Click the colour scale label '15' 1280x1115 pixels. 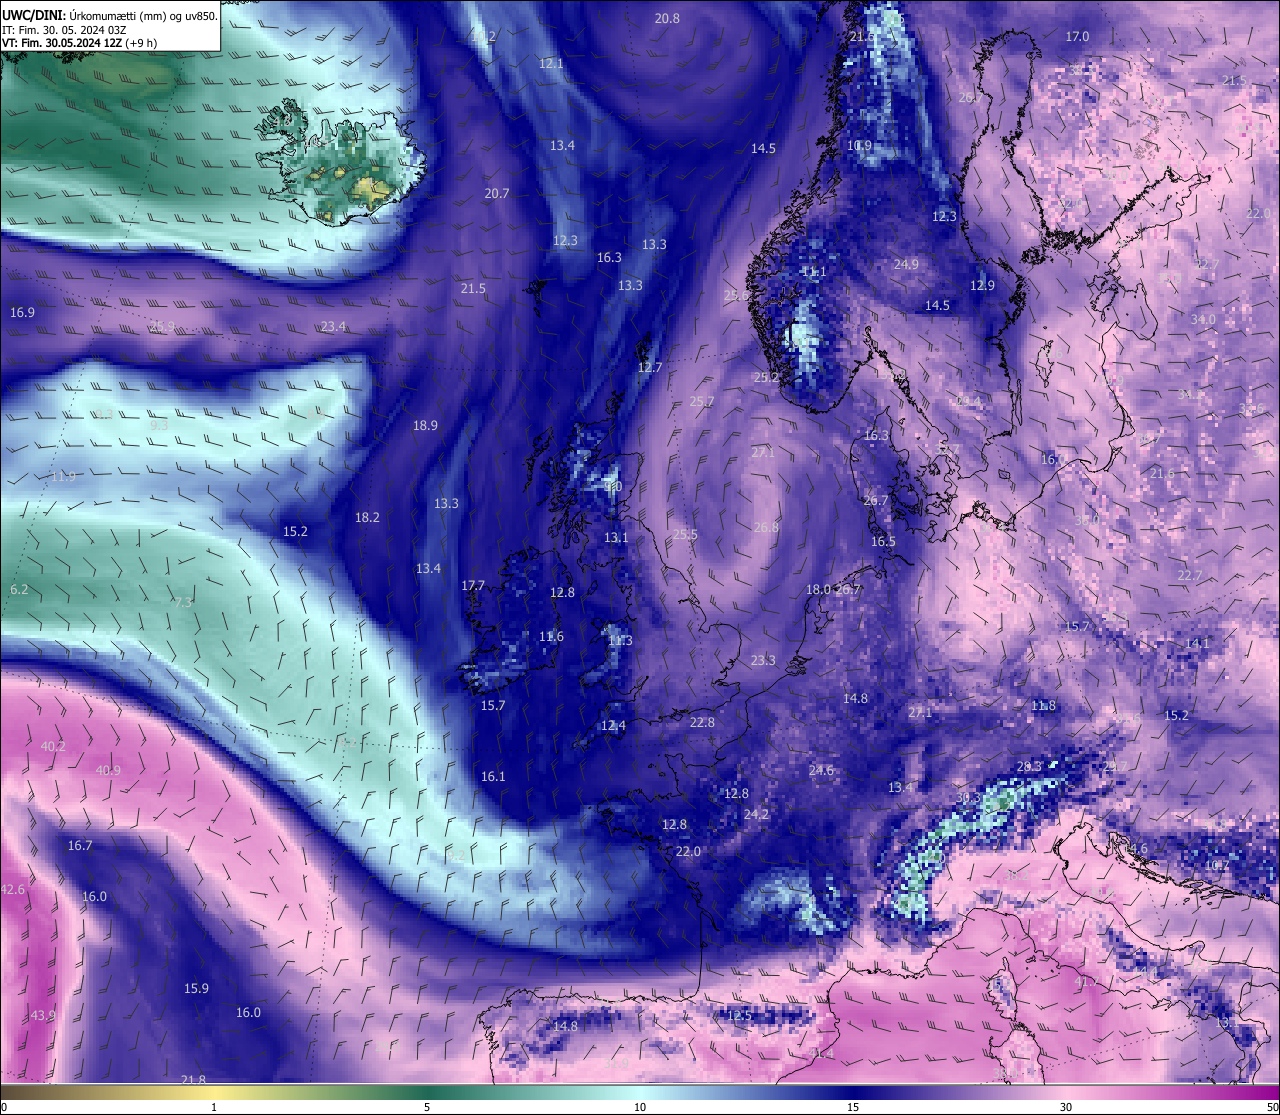tap(853, 1107)
